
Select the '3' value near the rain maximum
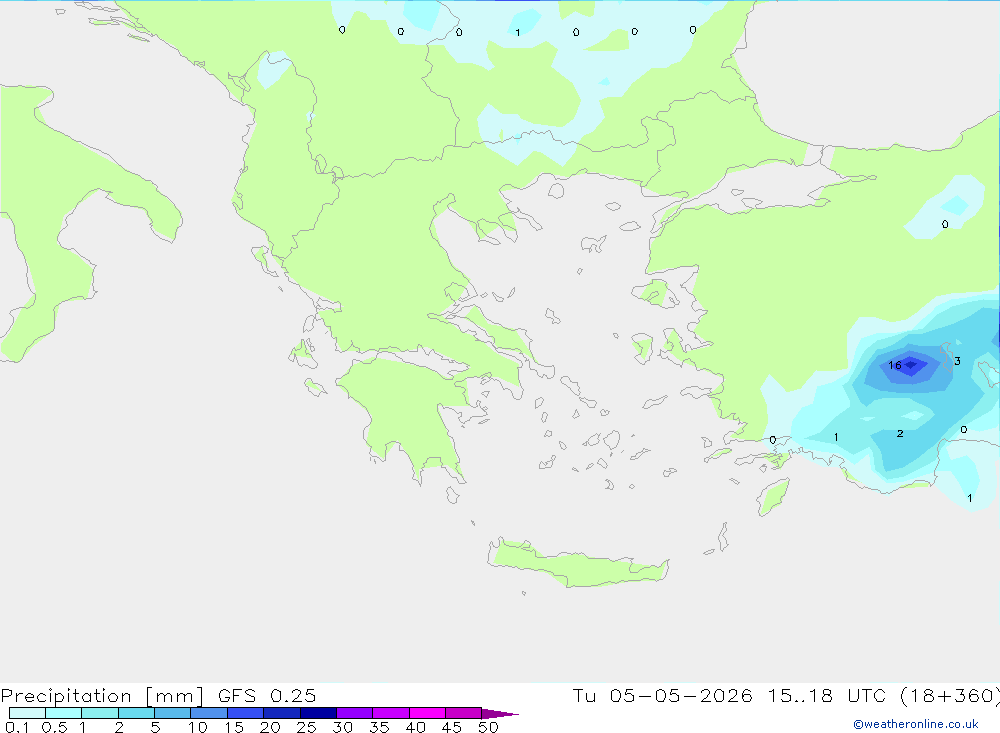957,361
